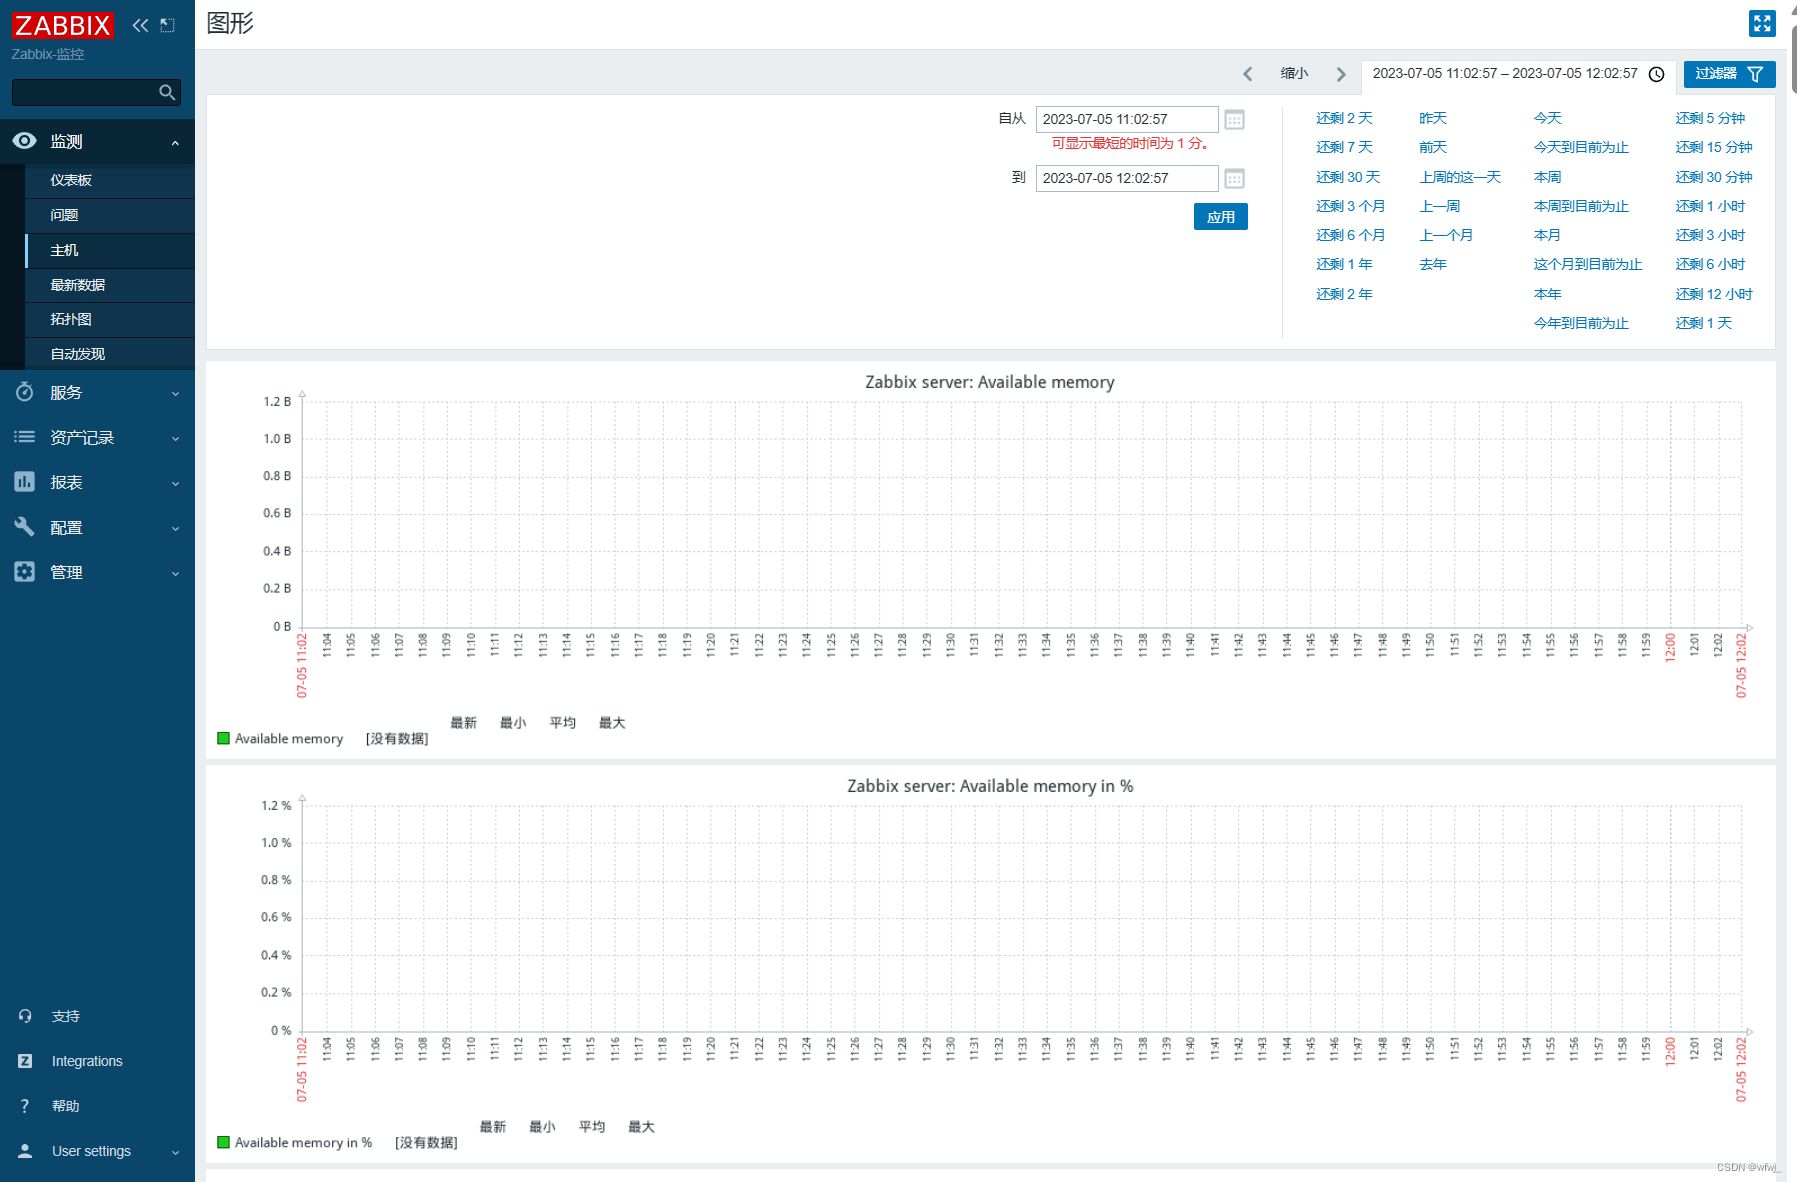Open 仪表板 menu item
This screenshot has width=1797, height=1182.
(x=110, y=180)
